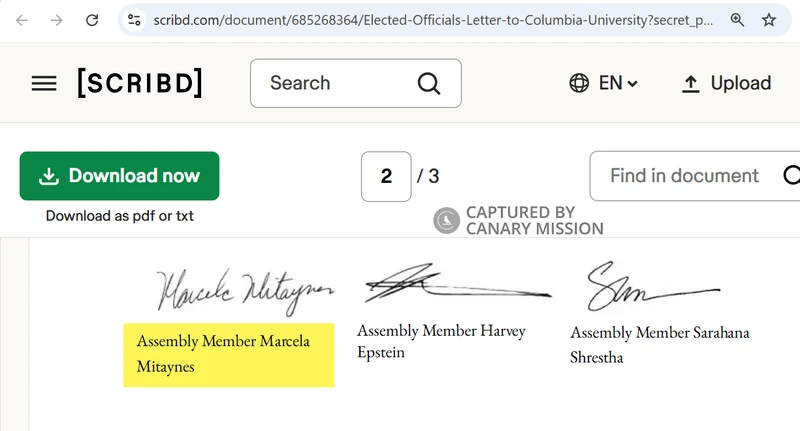Click the browser forward arrow
800x431 pixels.
click(x=56, y=20)
